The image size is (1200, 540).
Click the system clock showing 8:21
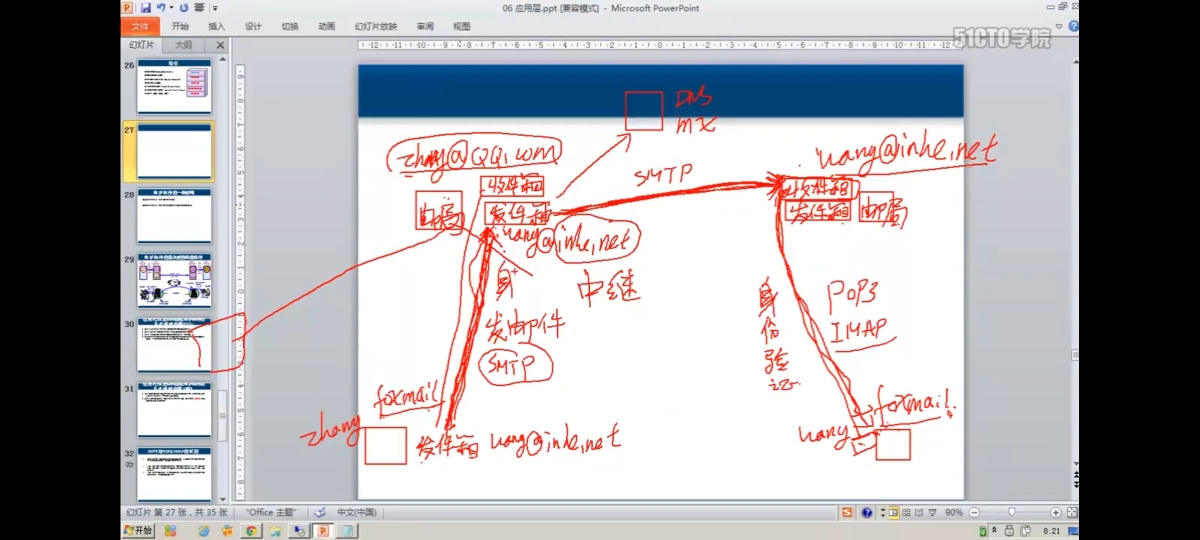(1051, 531)
